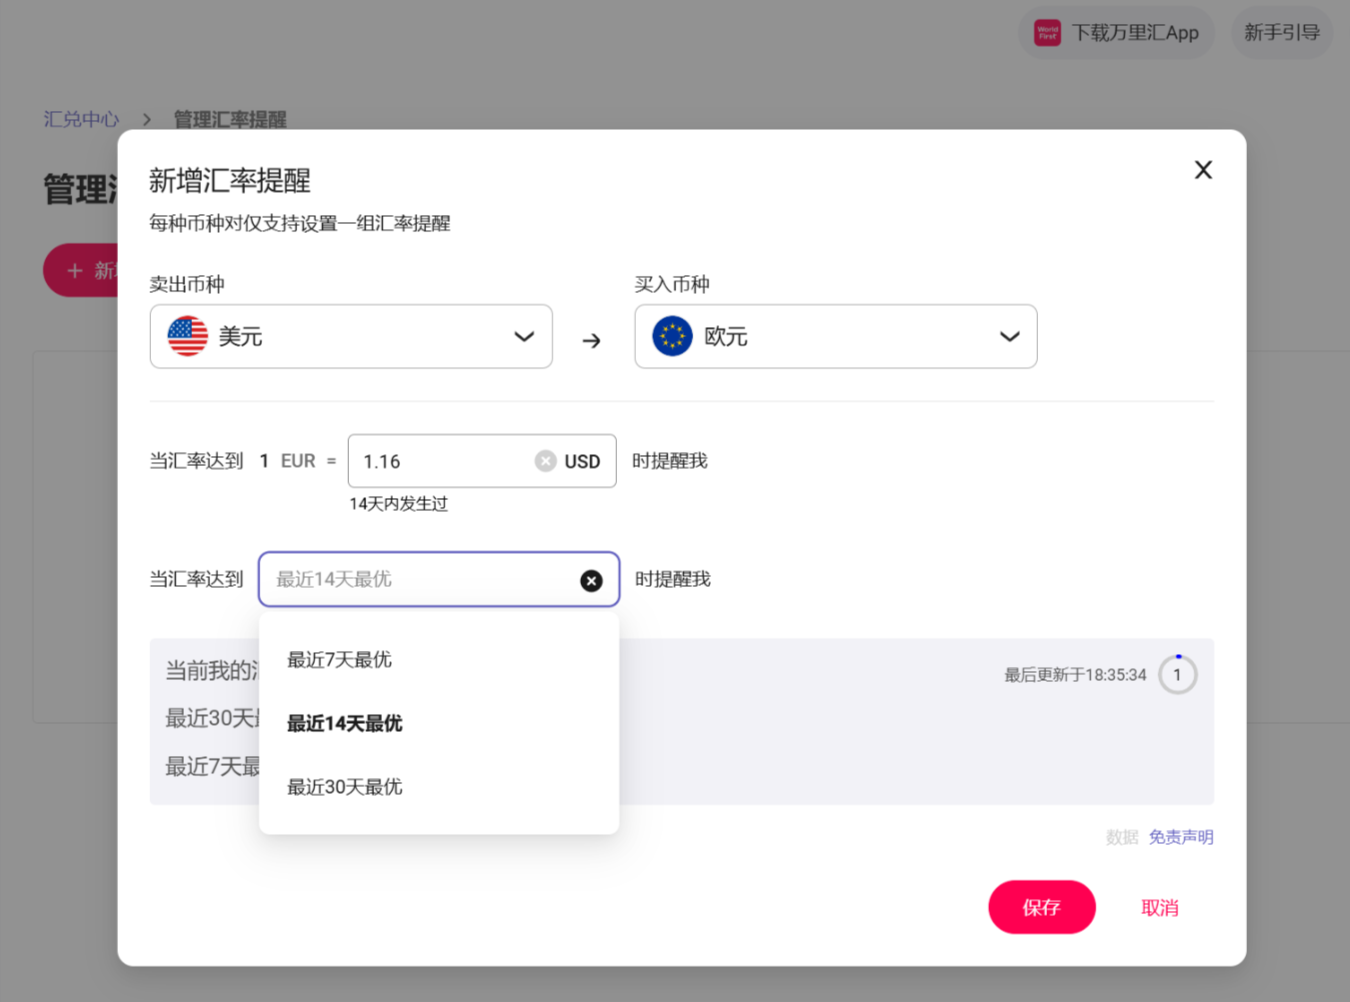Close the 新增汇率提醒 dialog
The height and width of the screenshot is (1002, 1350).
coord(1203,170)
